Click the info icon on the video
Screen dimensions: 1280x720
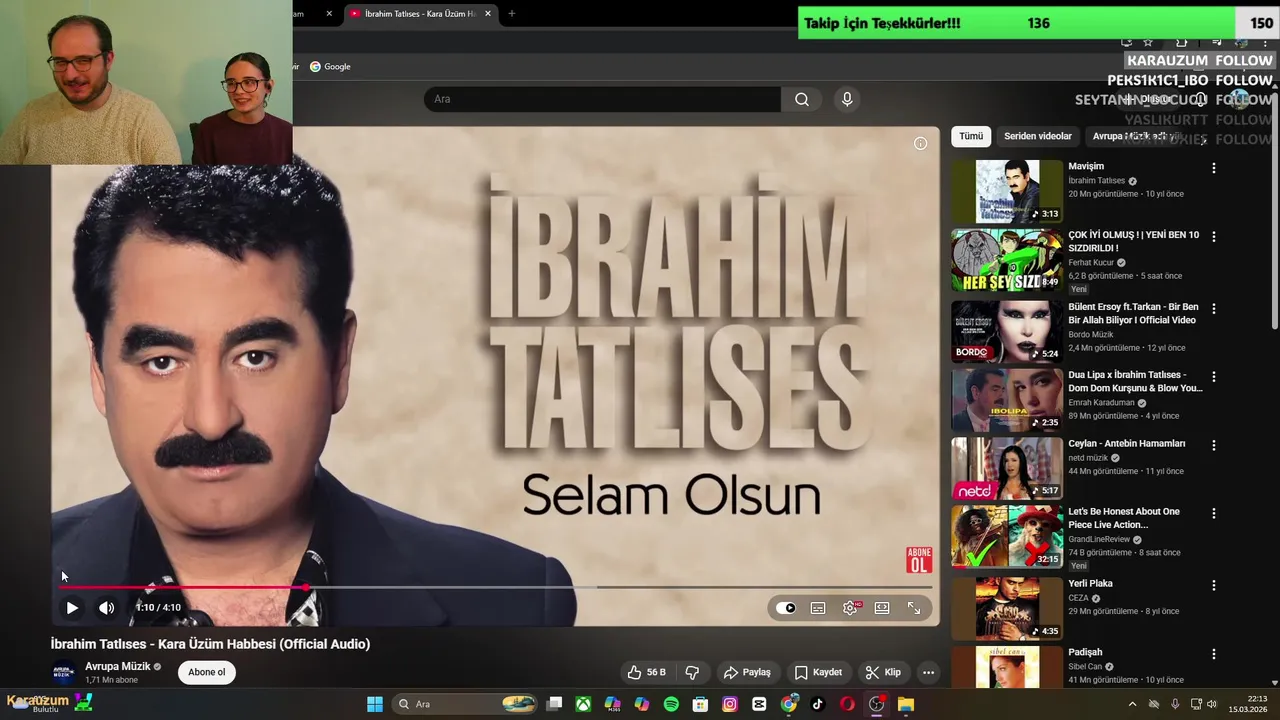click(x=920, y=143)
